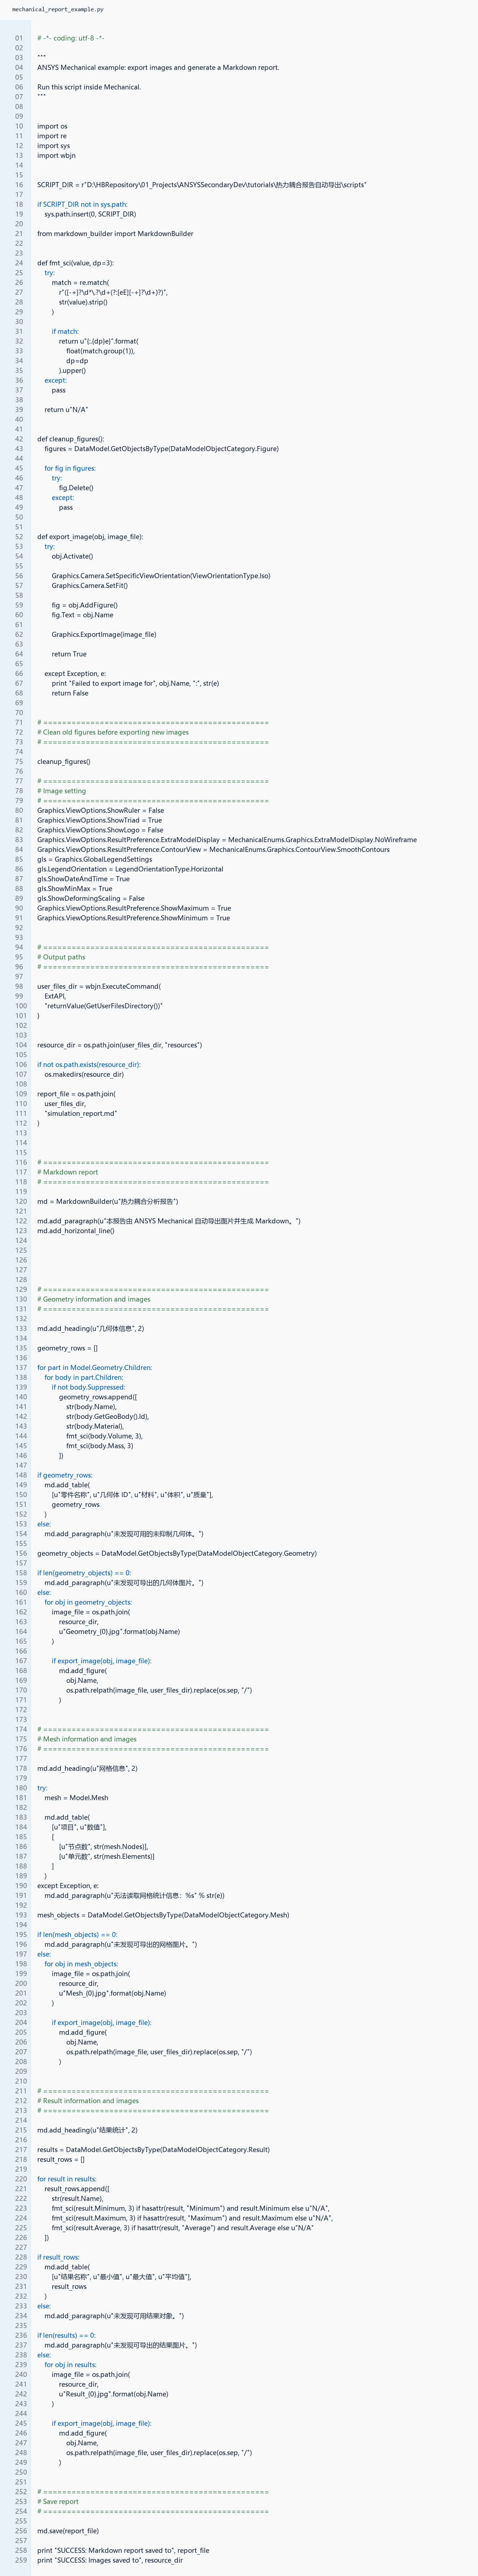This screenshot has height=2576, width=478.
Task: Click the 'import wbjn' statement
Action: (56, 156)
